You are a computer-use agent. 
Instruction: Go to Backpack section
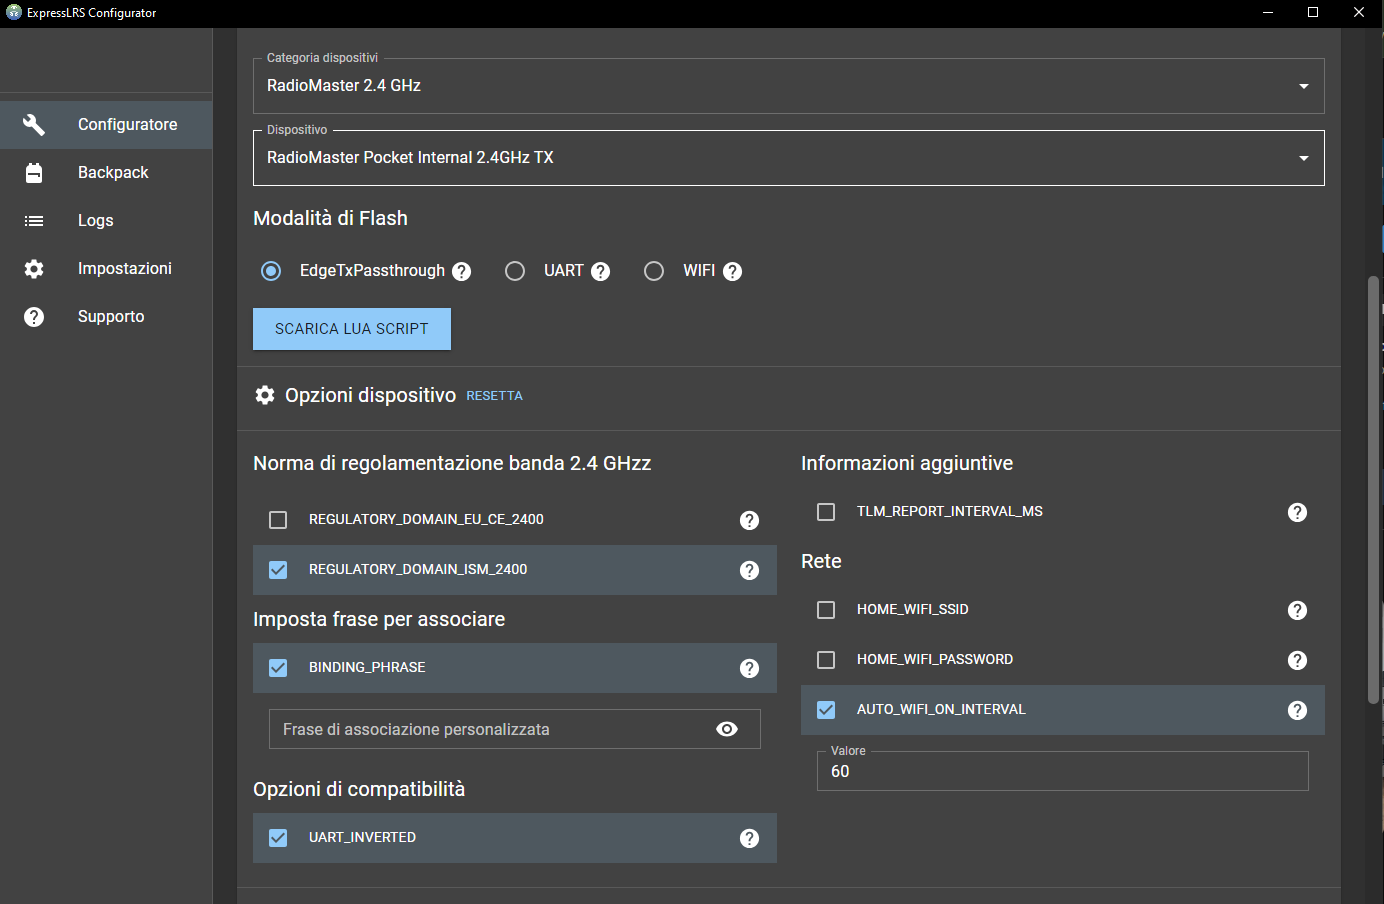106,173
